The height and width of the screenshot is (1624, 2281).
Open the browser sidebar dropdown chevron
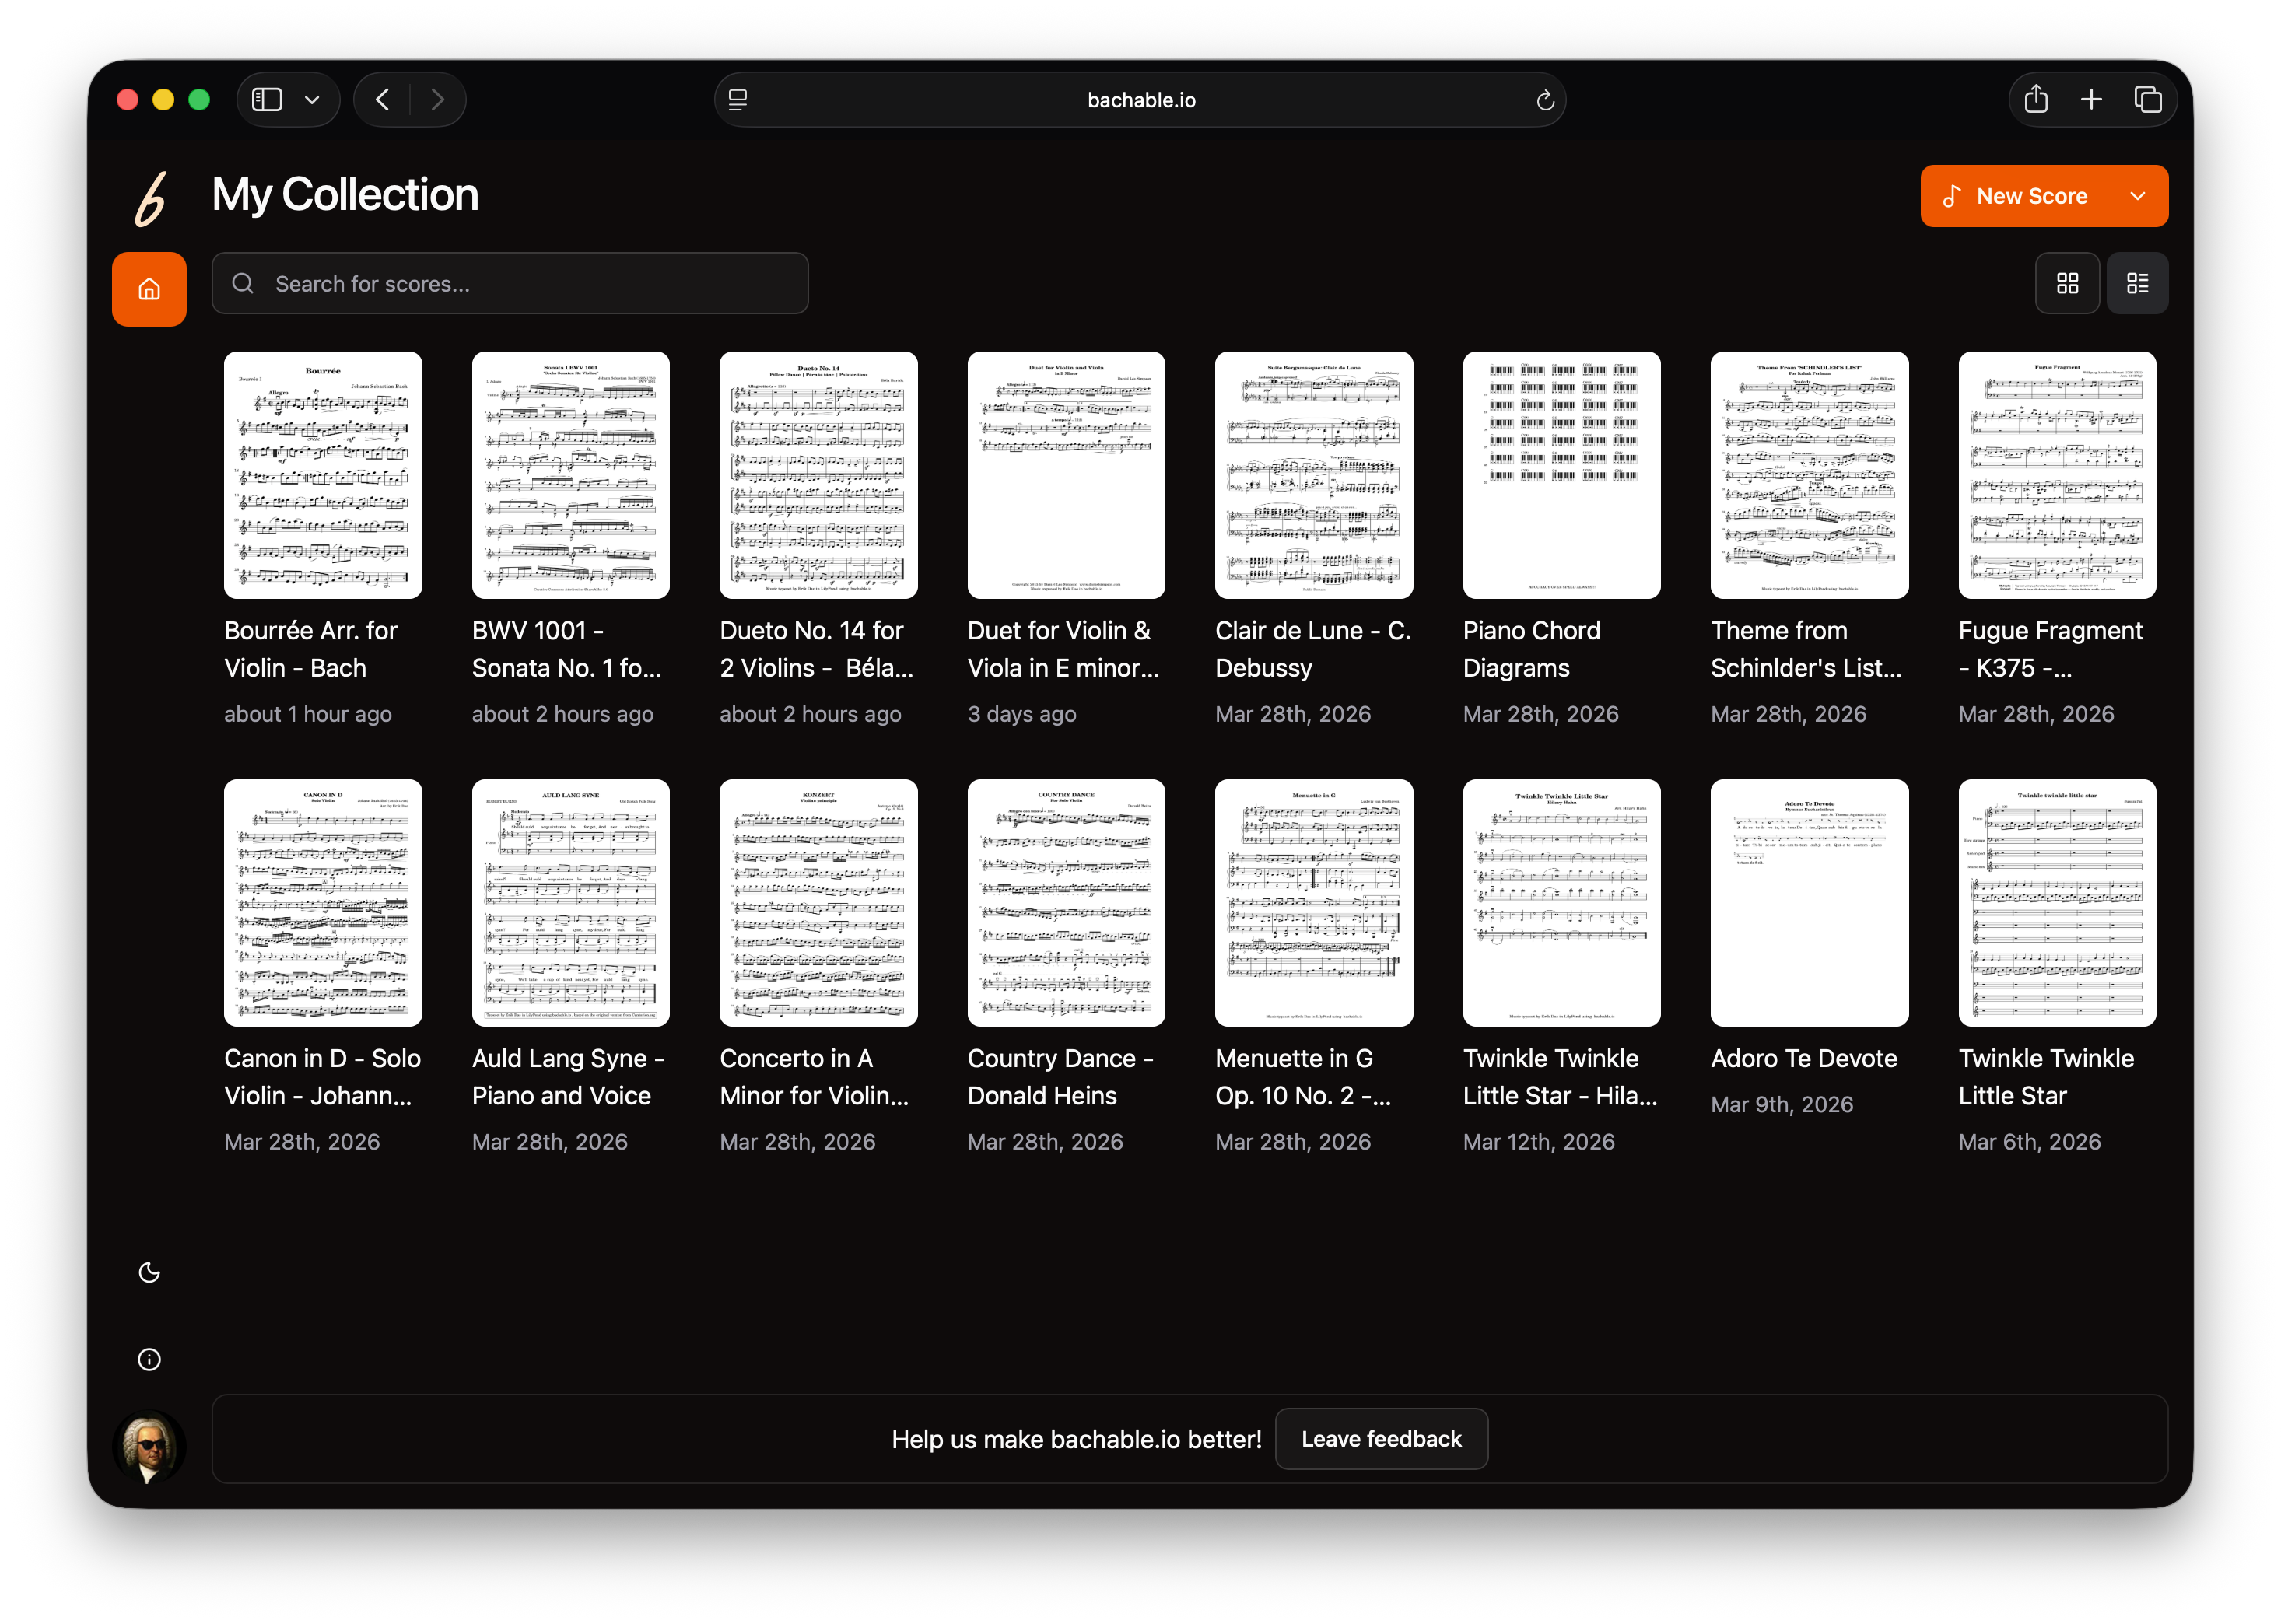pyautogui.click(x=312, y=100)
